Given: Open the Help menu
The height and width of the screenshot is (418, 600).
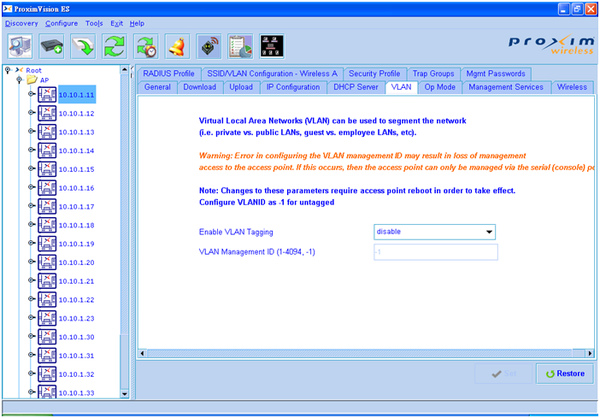Looking at the screenshot, I should coord(137,23).
